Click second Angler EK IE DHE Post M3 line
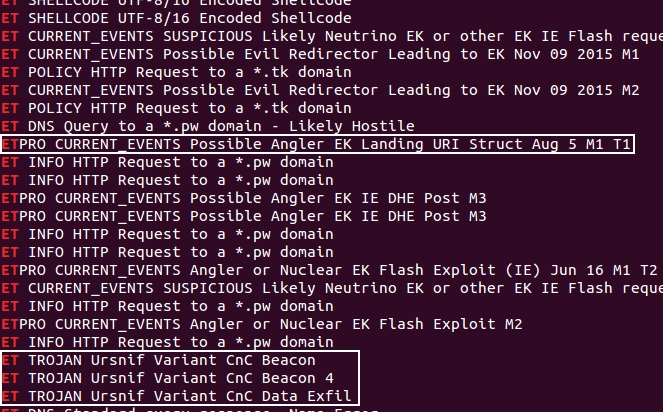 pyautogui.click(x=244, y=217)
